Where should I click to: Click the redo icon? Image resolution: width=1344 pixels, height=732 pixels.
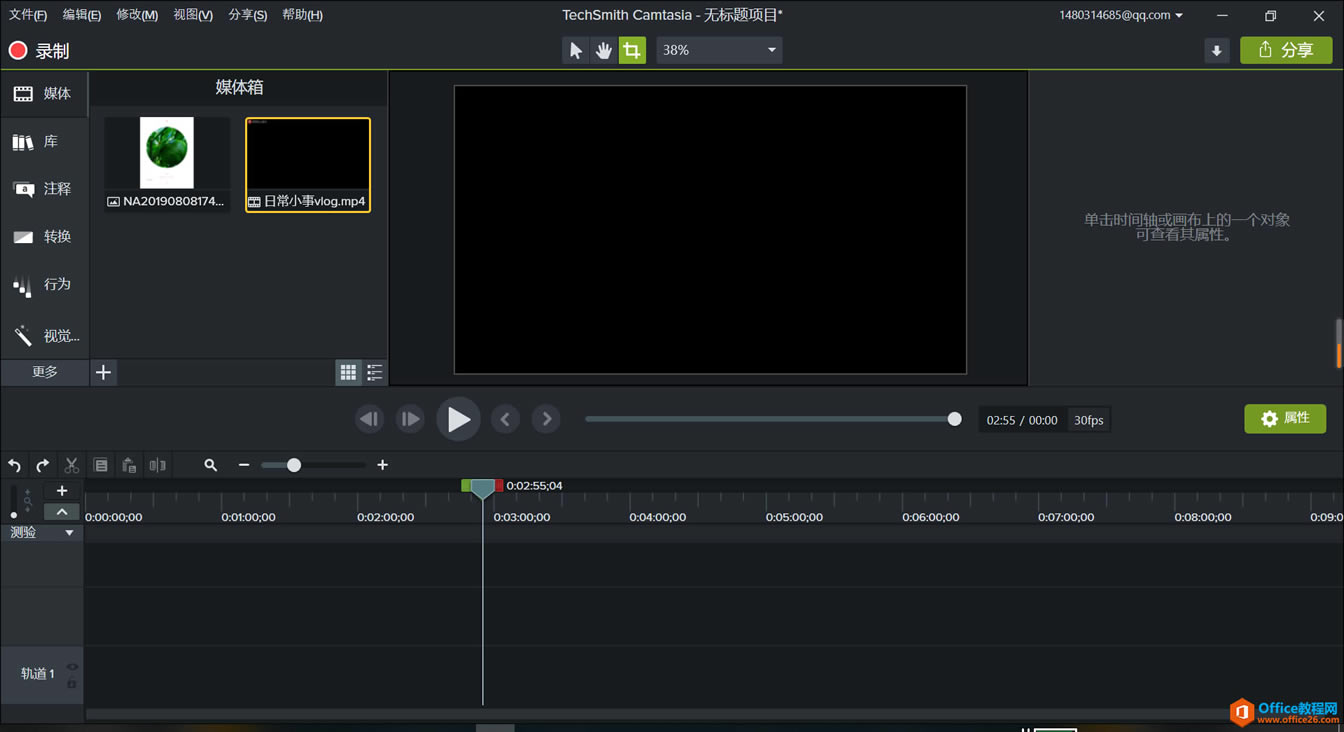coord(42,465)
